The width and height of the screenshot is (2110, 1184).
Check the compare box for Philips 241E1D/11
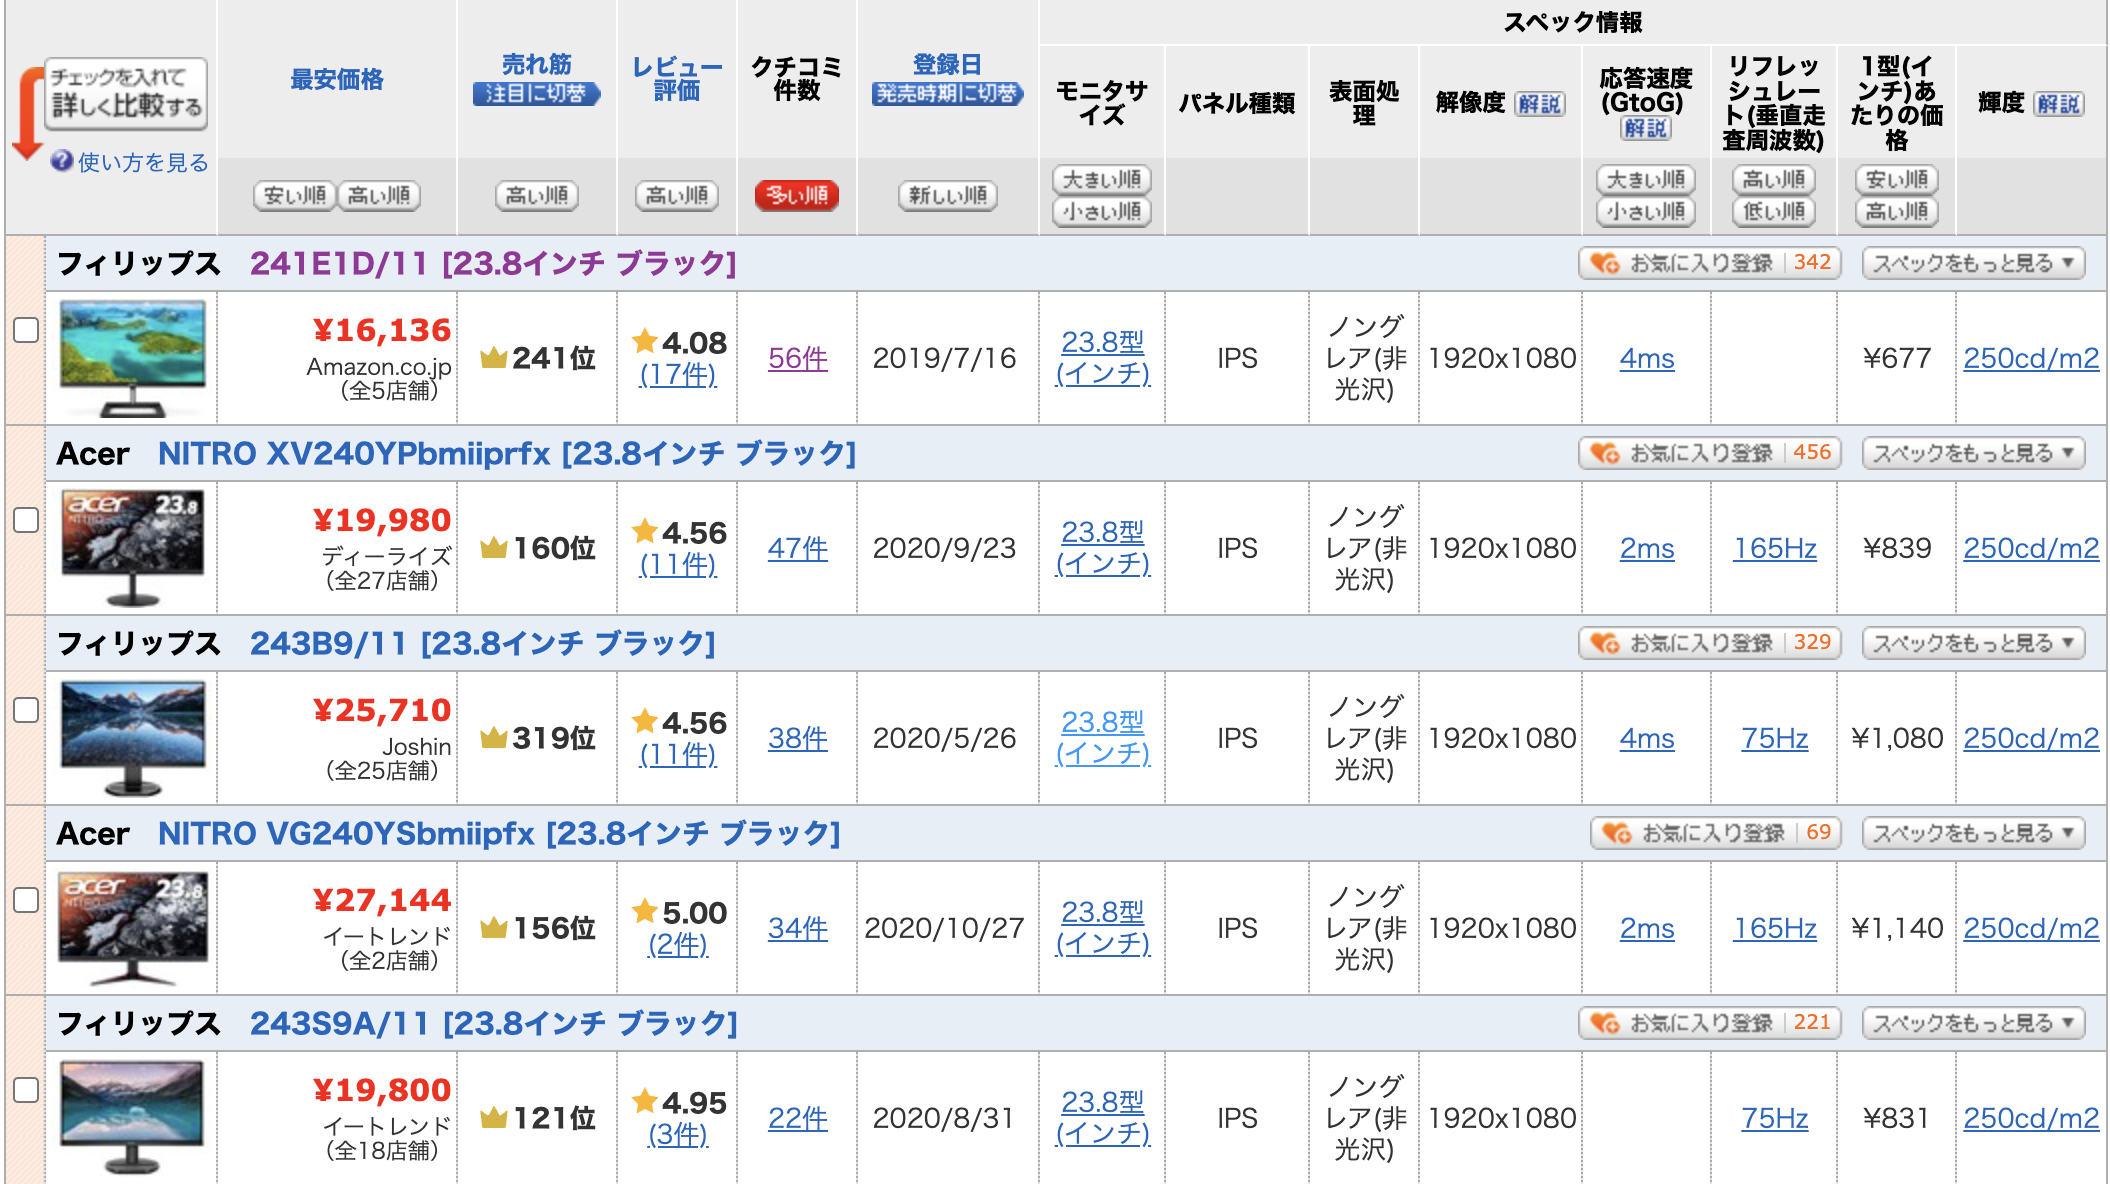coord(26,330)
